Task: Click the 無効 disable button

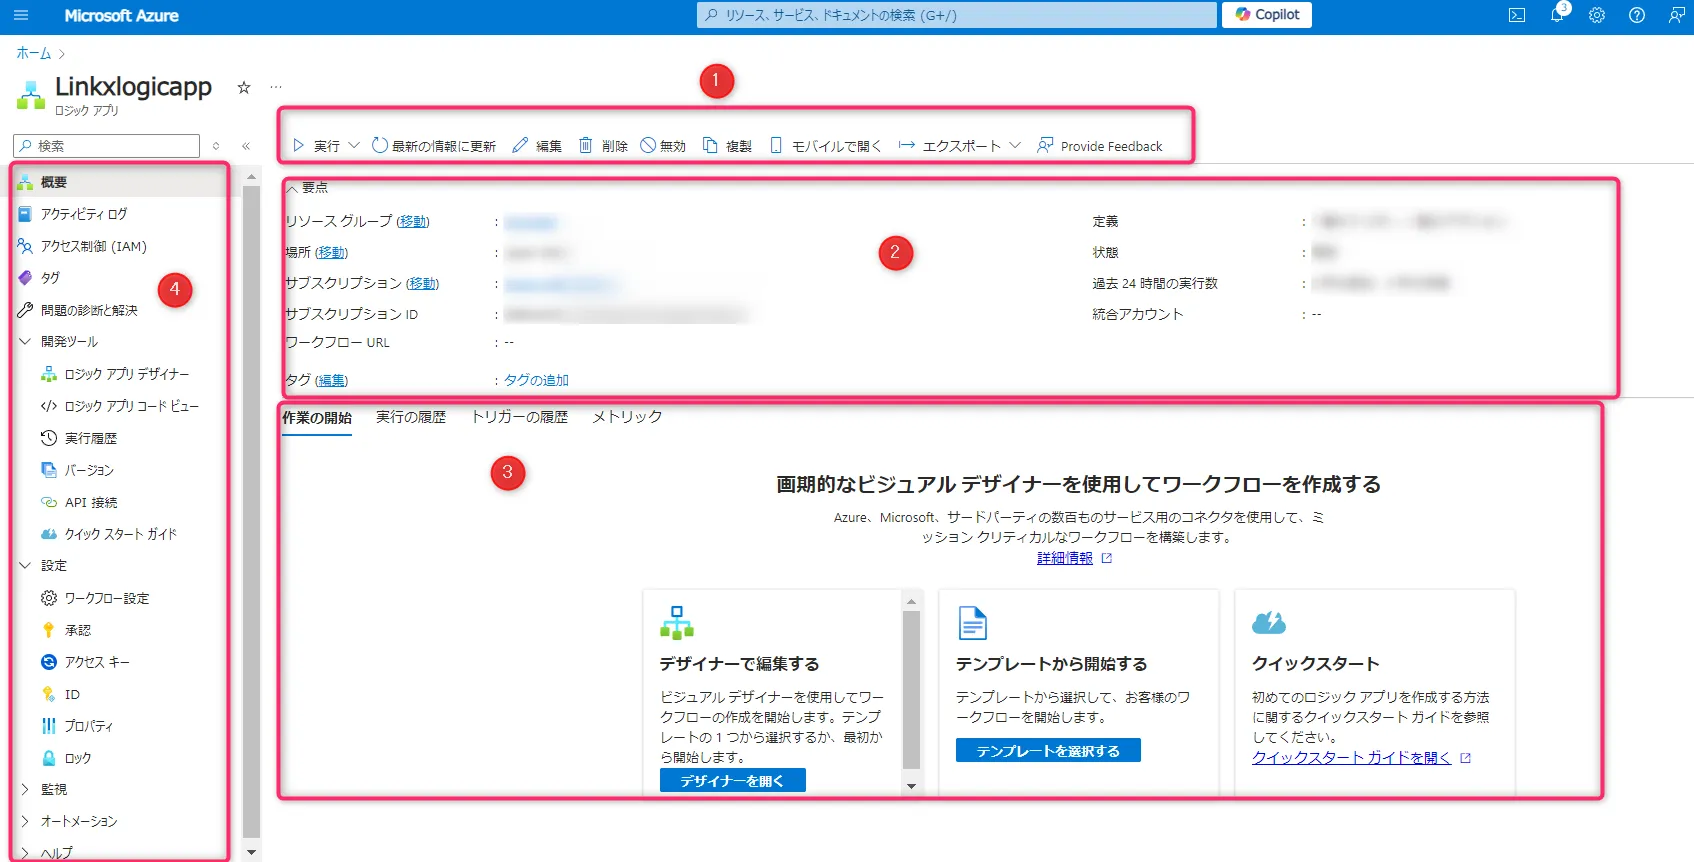Action: click(663, 146)
